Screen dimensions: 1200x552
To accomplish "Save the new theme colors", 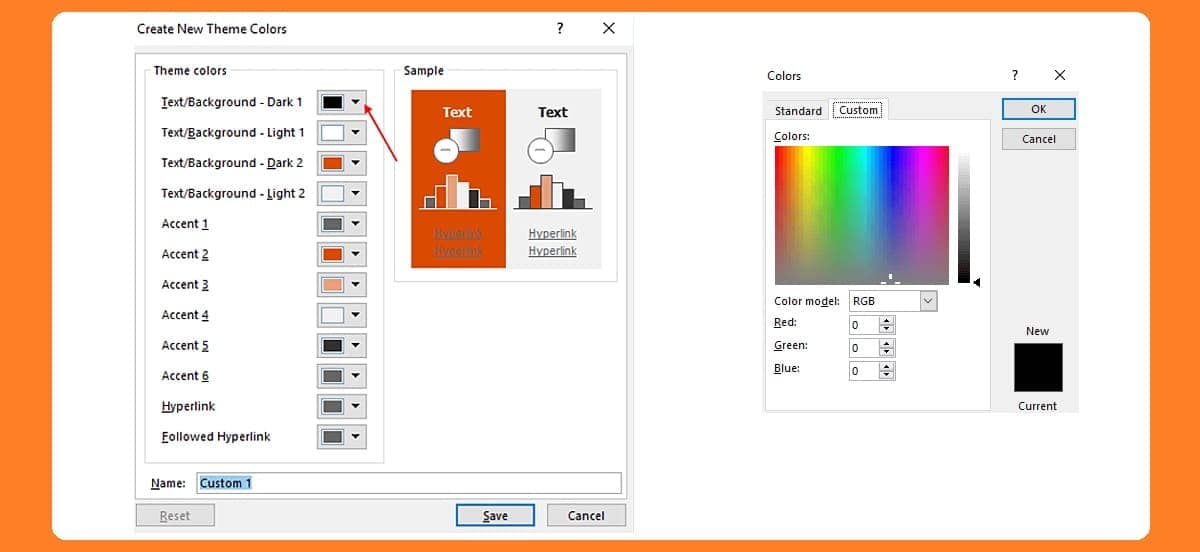I will pyautogui.click(x=495, y=515).
